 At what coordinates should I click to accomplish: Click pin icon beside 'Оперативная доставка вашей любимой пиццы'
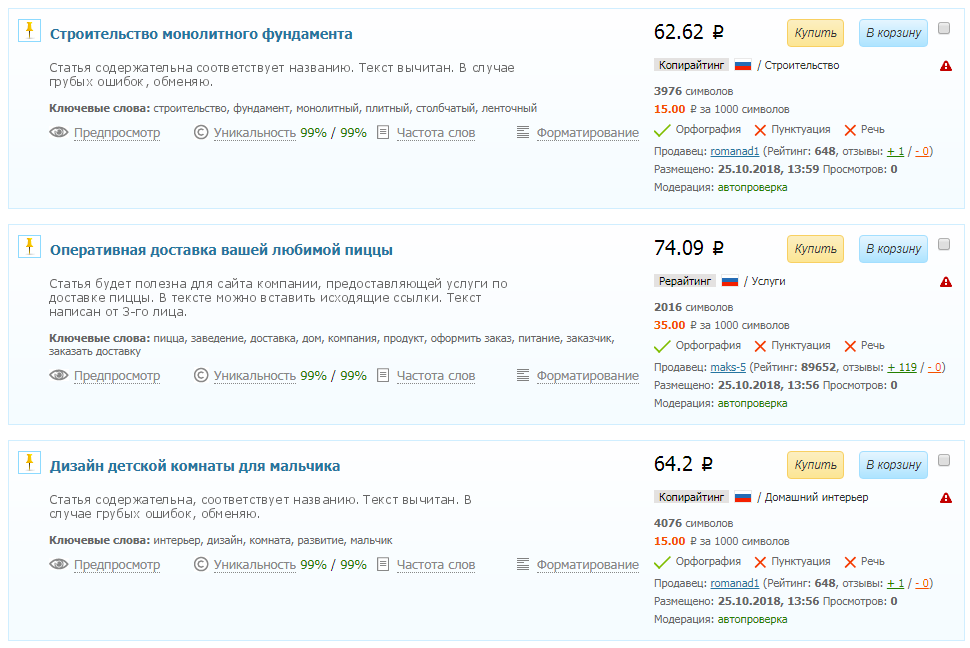[29, 246]
